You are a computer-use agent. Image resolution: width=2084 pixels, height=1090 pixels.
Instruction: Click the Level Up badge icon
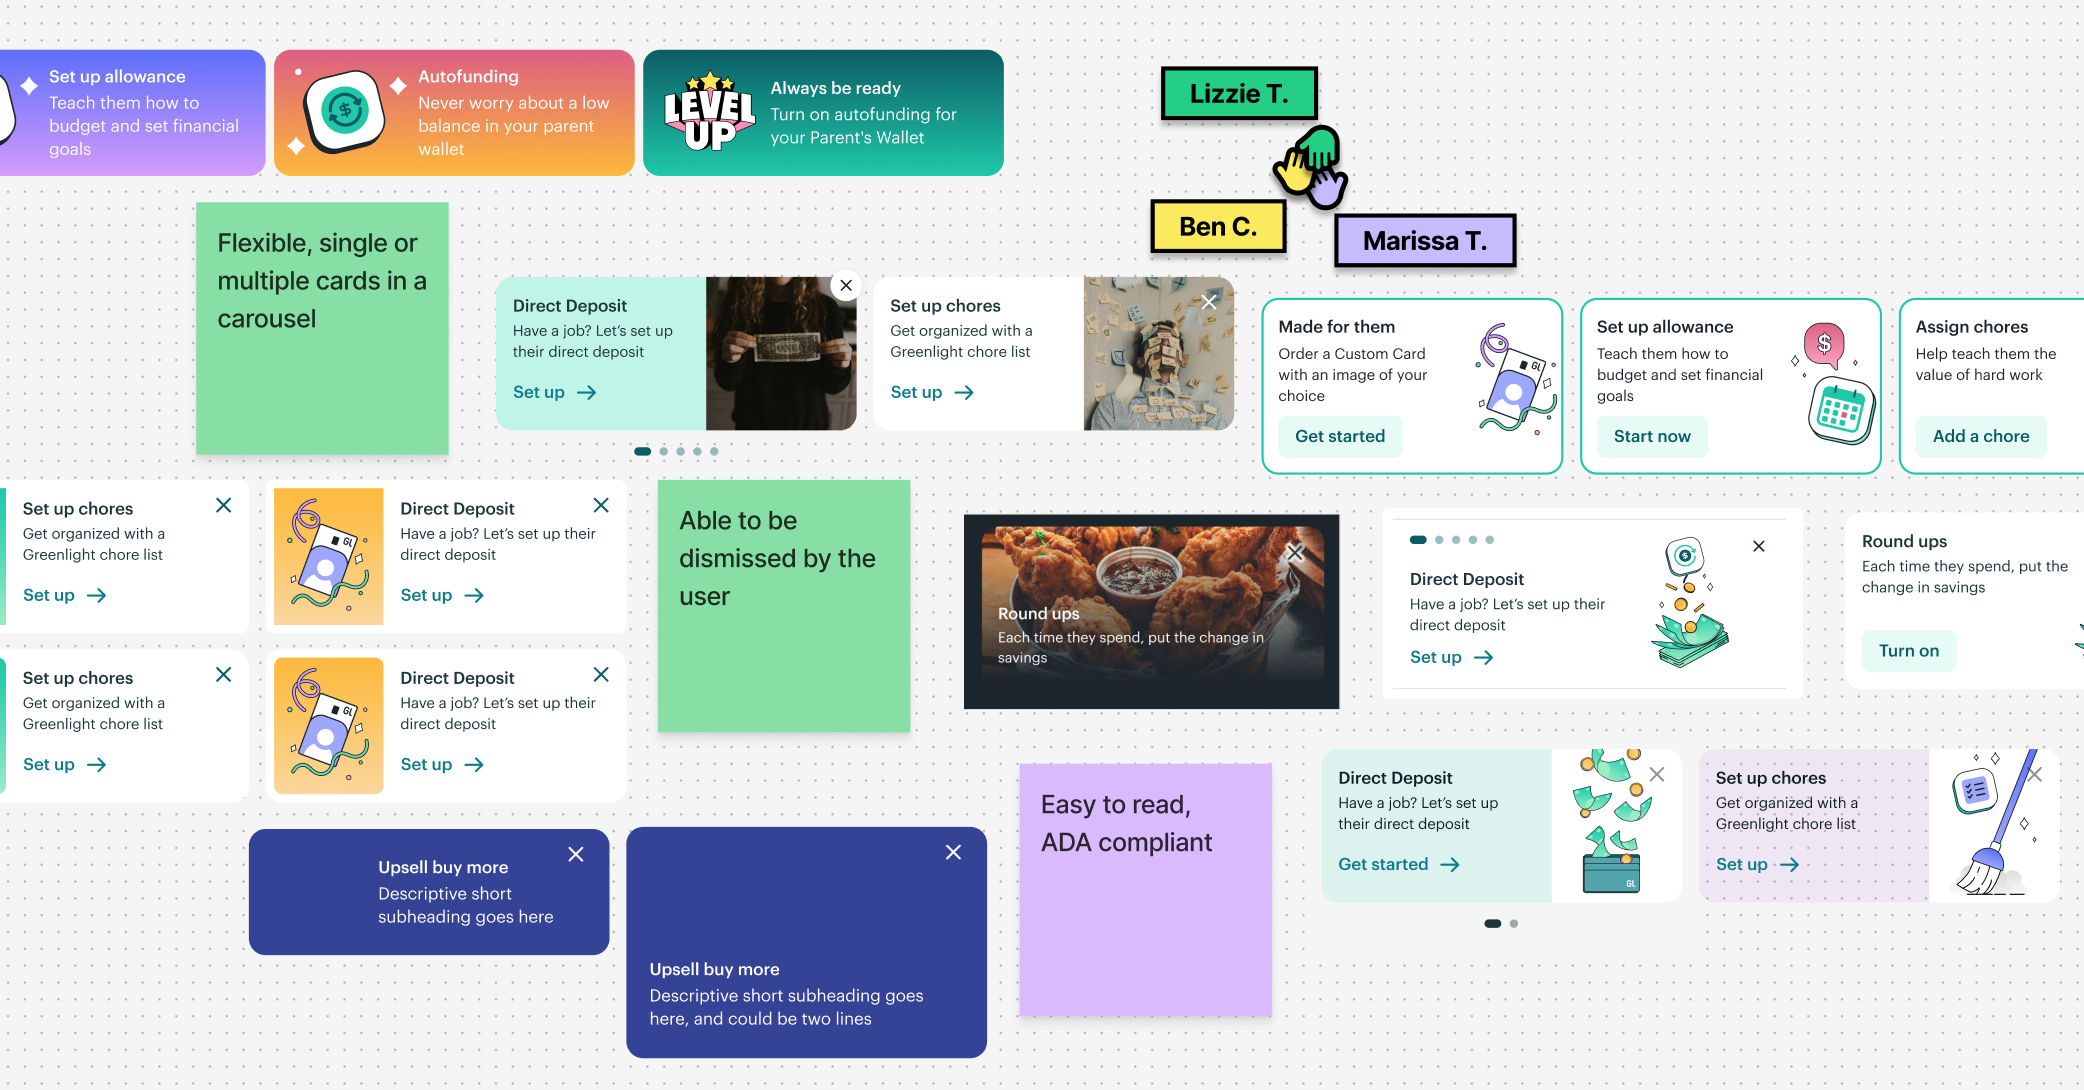click(x=709, y=112)
